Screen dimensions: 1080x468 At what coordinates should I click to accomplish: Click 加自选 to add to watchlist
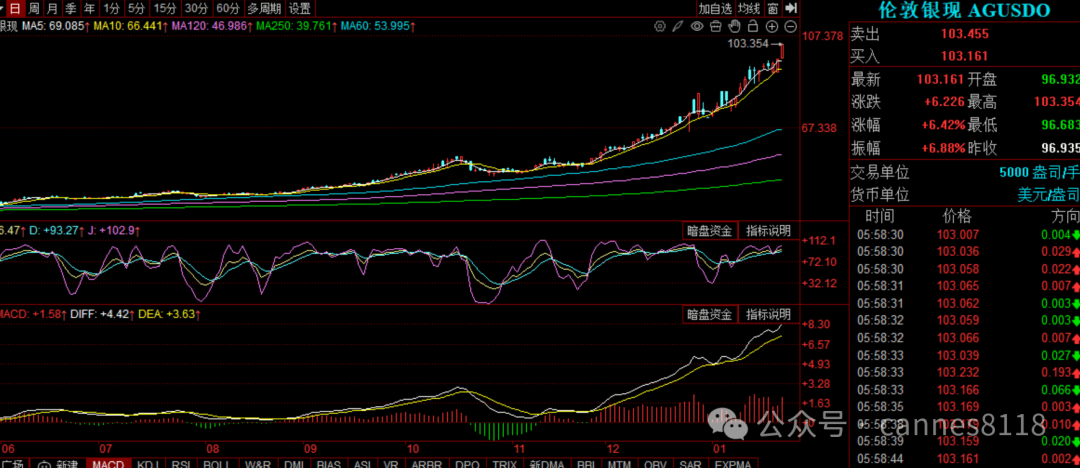point(716,8)
